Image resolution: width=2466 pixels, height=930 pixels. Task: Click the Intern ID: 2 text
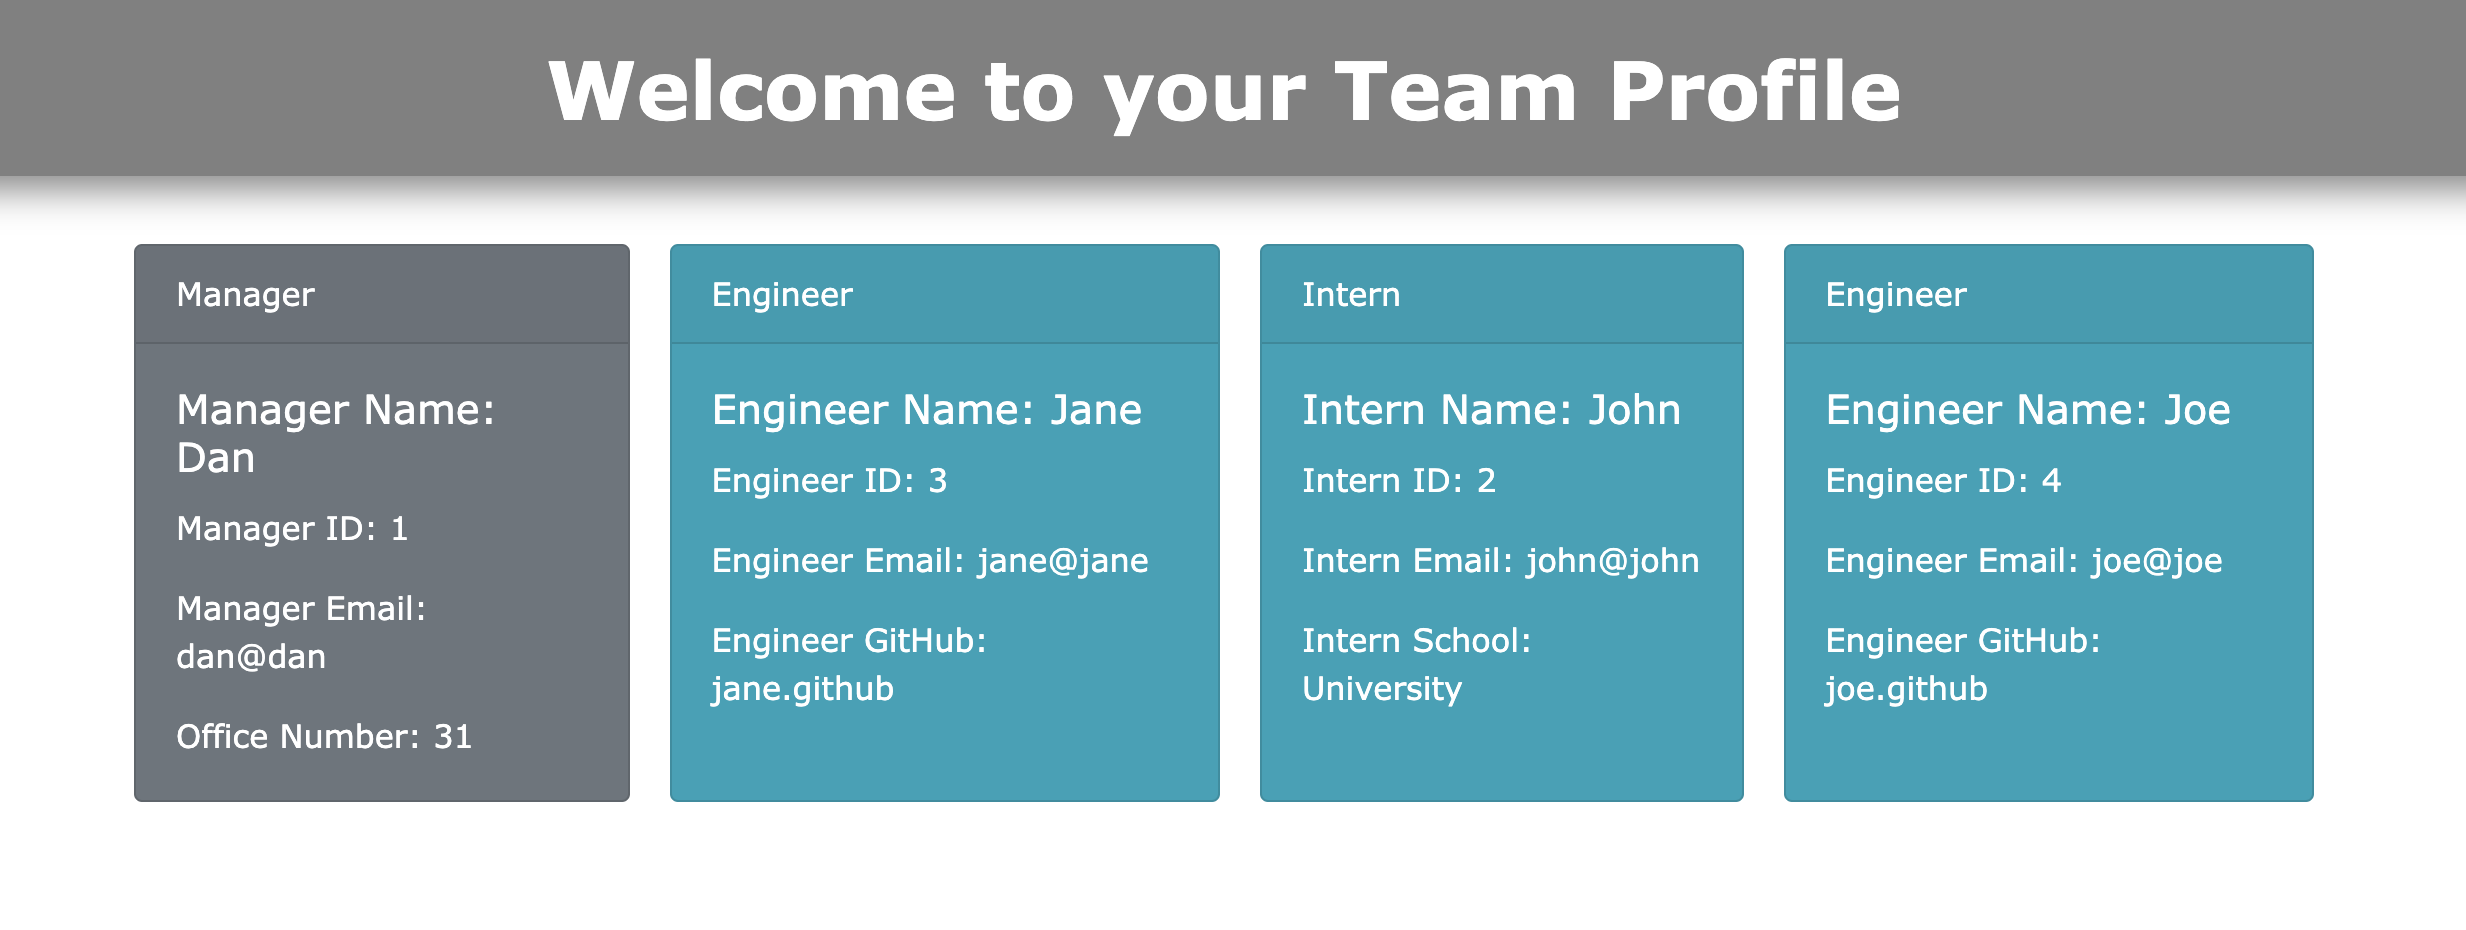pyautogui.click(x=1398, y=481)
